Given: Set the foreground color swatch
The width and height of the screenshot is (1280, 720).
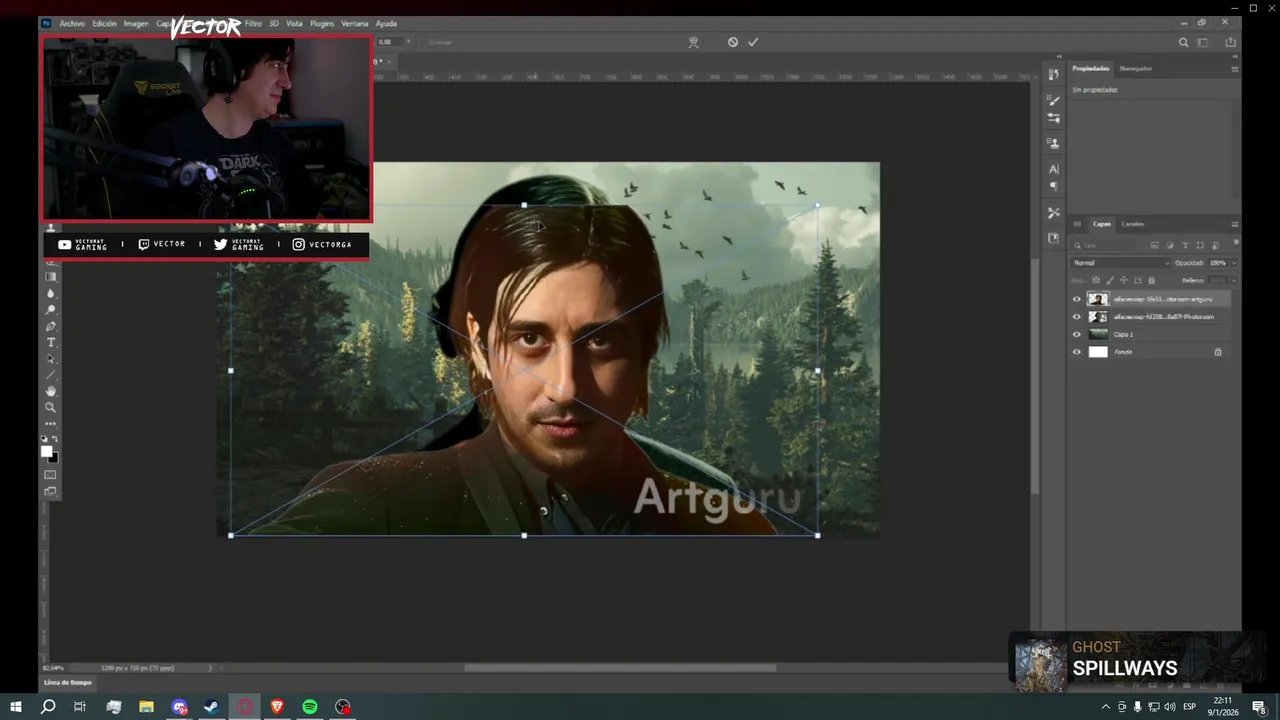Looking at the screenshot, I should coord(46,451).
